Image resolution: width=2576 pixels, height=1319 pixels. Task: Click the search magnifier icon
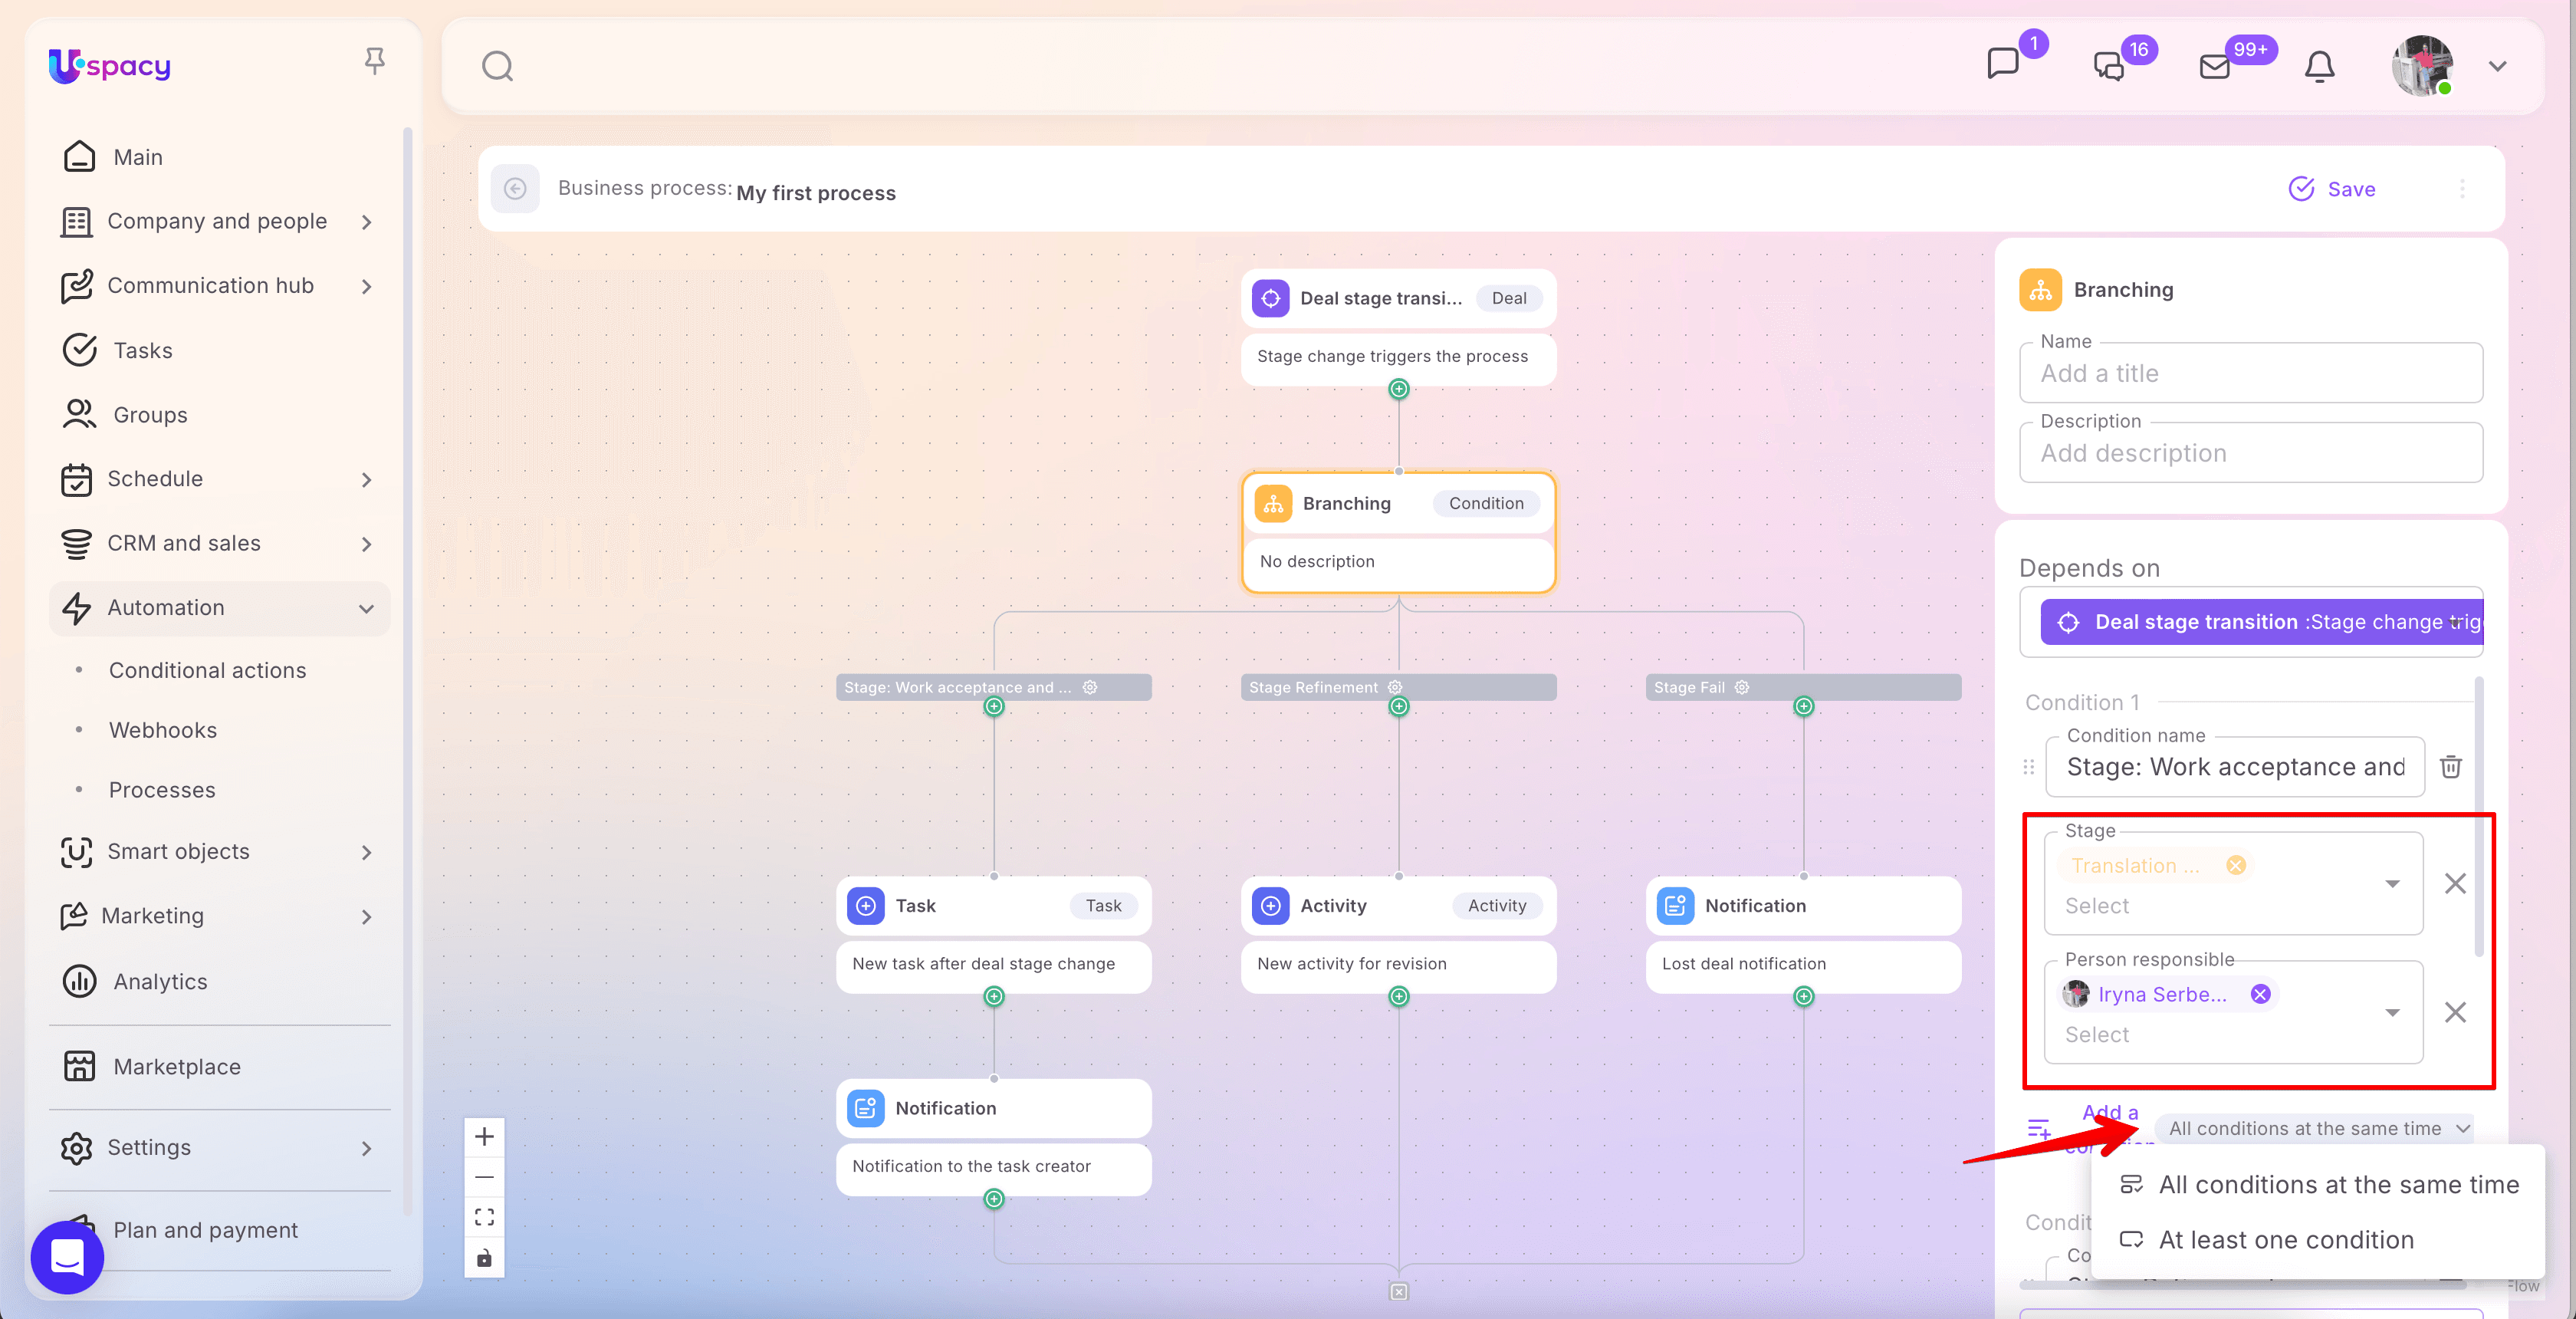497,67
